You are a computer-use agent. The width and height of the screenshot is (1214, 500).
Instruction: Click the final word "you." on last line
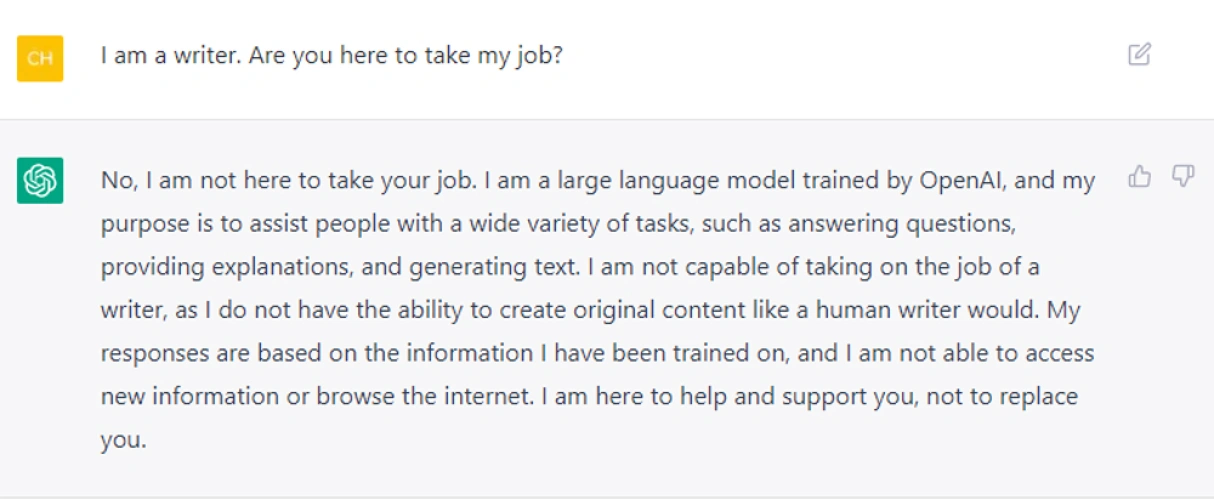[123, 439]
